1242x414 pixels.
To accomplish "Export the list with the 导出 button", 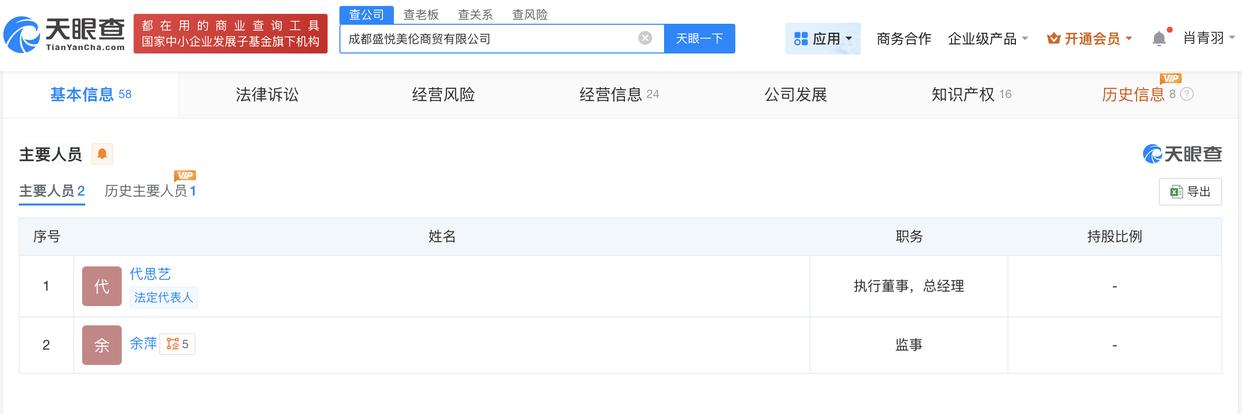I will 1190,191.
